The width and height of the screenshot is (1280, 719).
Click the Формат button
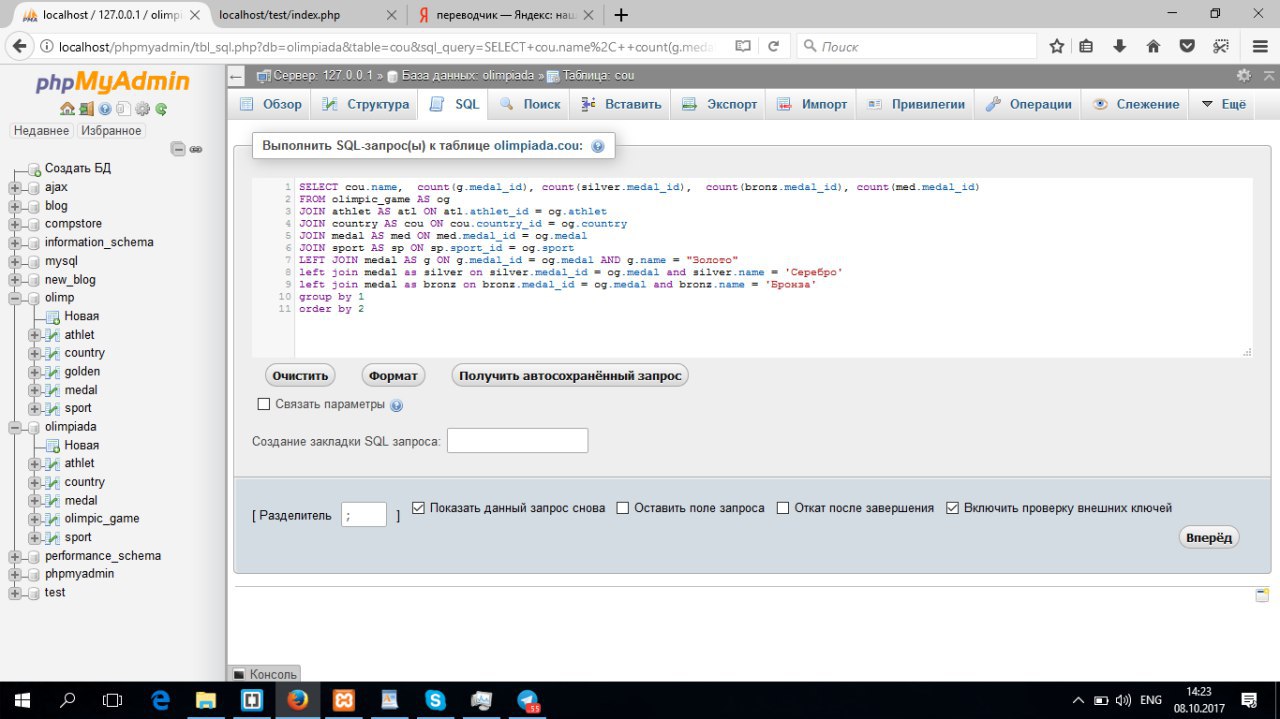click(x=393, y=376)
